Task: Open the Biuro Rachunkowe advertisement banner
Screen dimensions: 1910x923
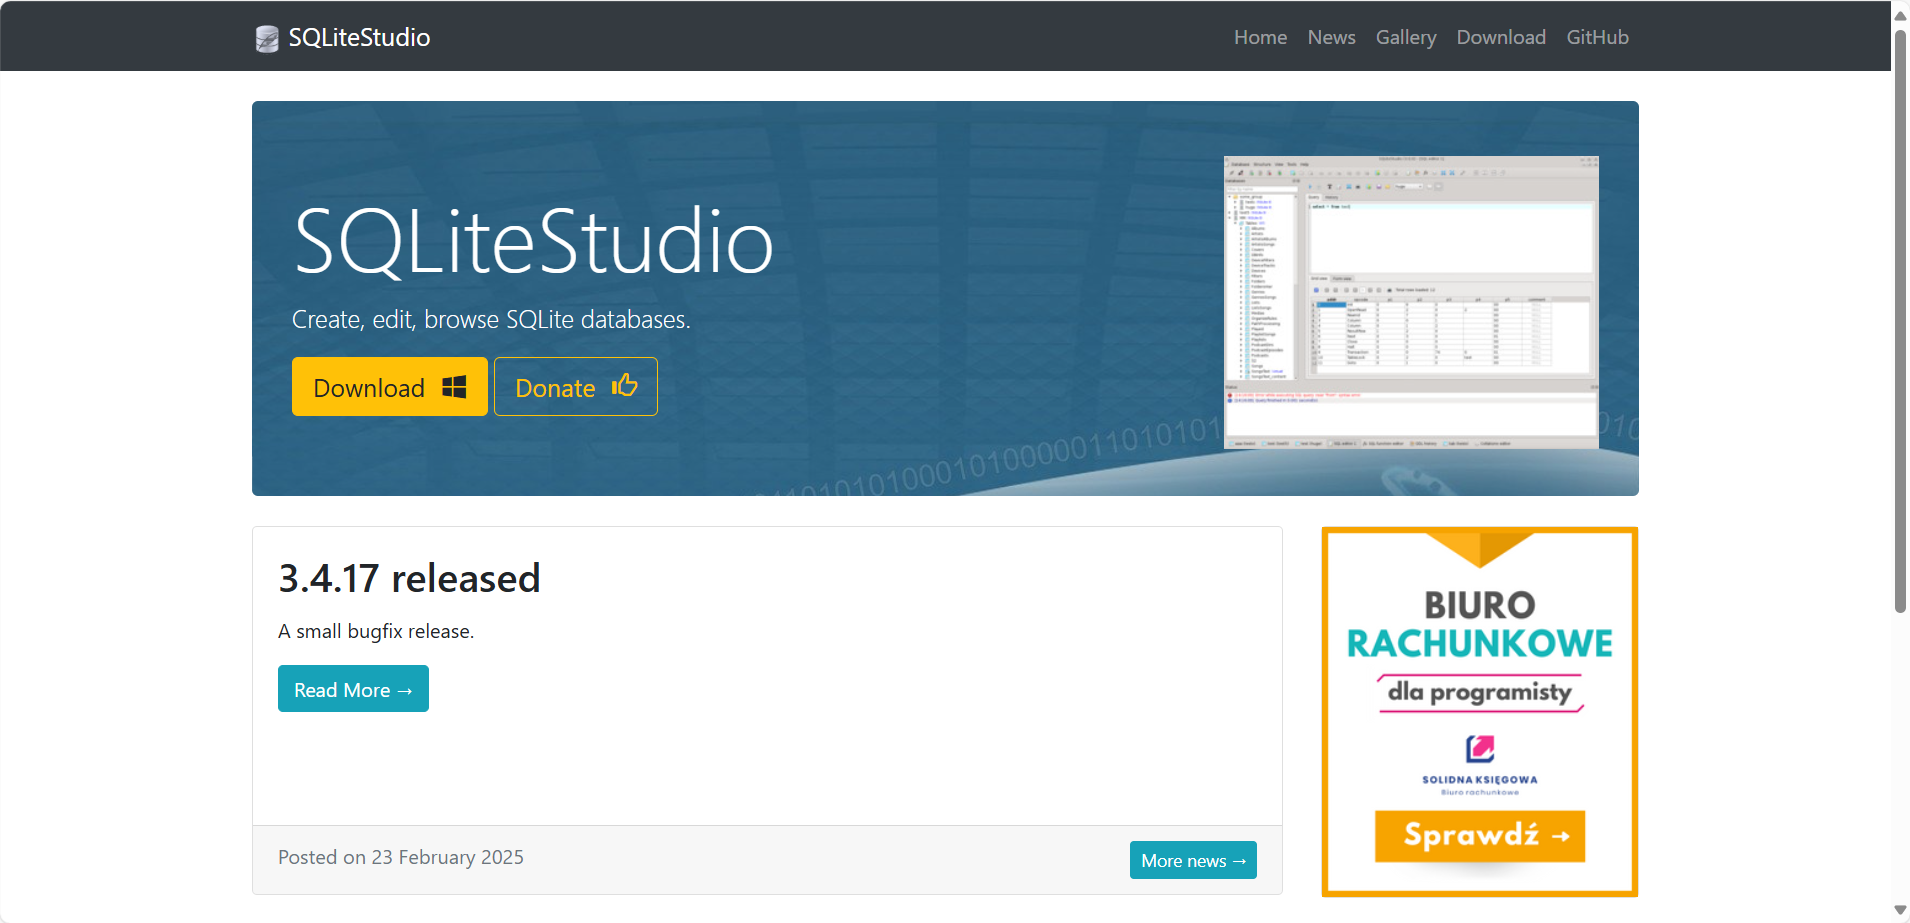Action: (1480, 711)
